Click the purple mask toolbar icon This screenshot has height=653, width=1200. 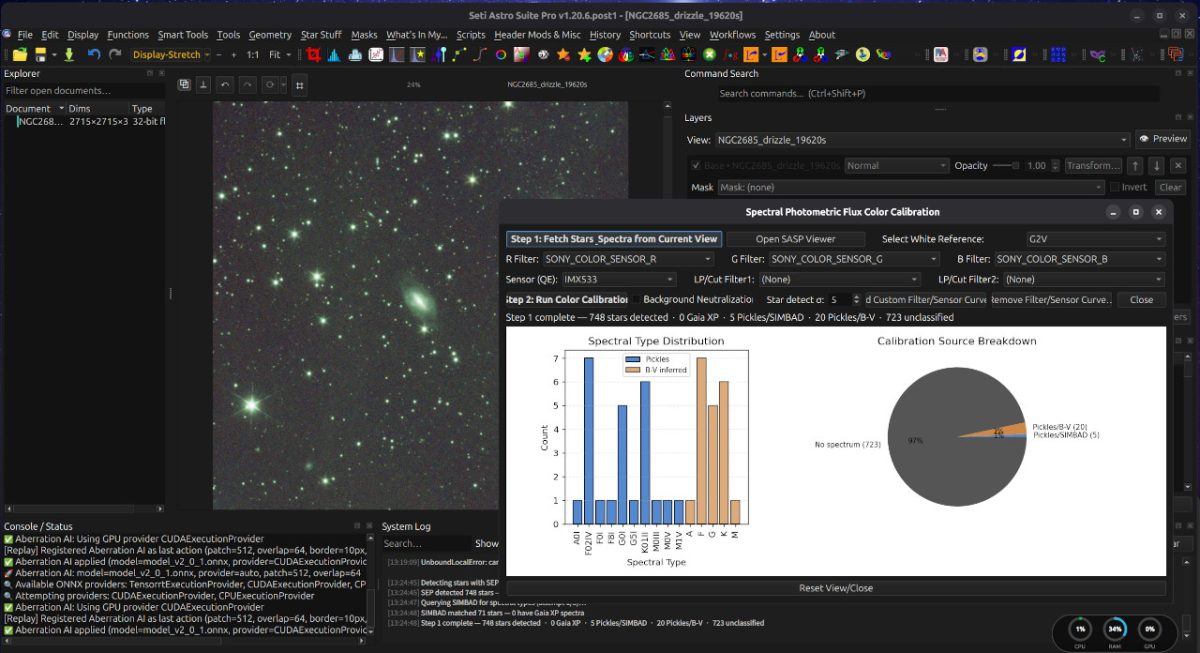point(1097,55)
